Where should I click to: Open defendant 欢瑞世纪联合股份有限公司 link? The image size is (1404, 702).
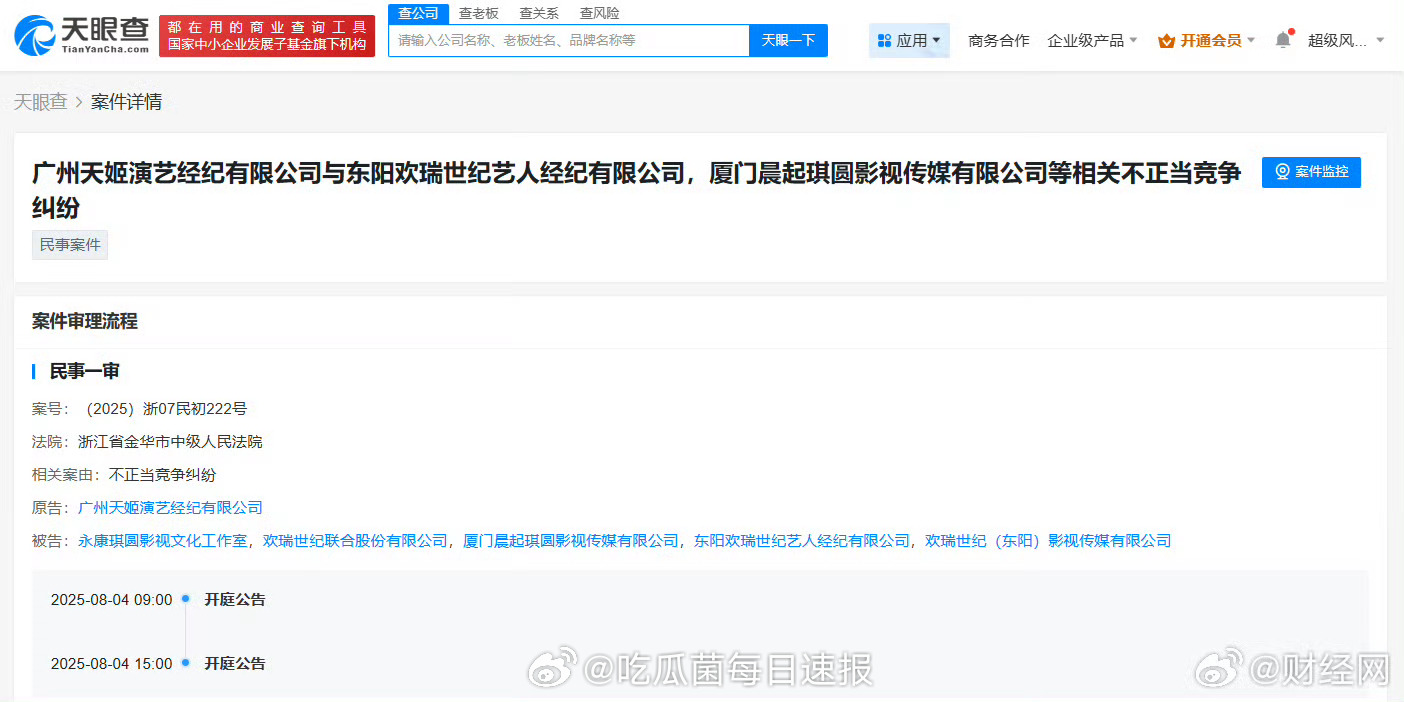[x=355, y=541]
